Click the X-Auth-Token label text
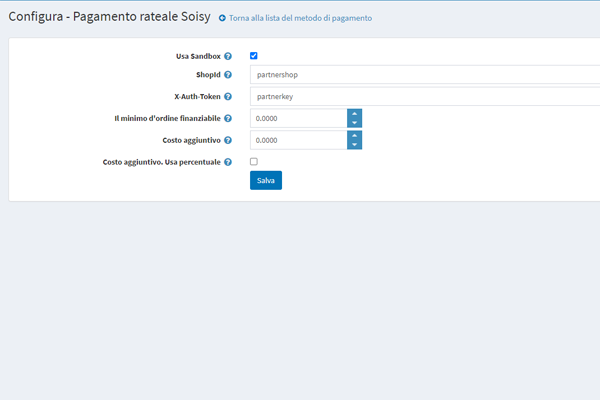This screenshot has width=600, height=400. [197, 96]
